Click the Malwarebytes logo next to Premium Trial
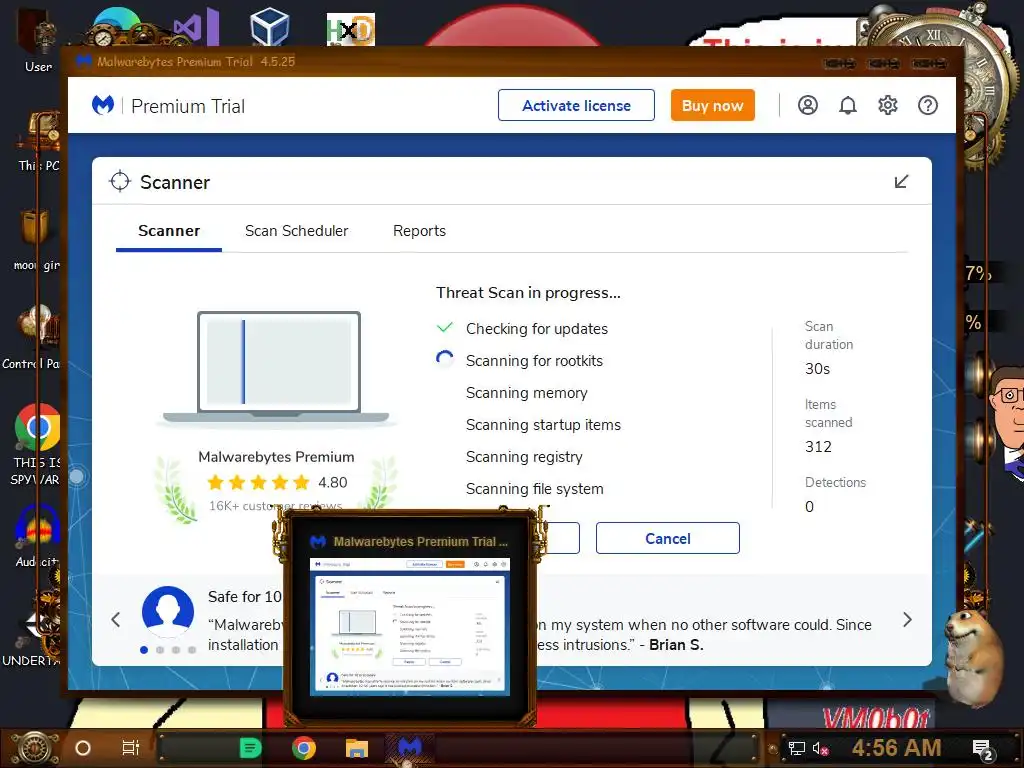Viewport: 1024px width, 768px height. tap(103, 105)
